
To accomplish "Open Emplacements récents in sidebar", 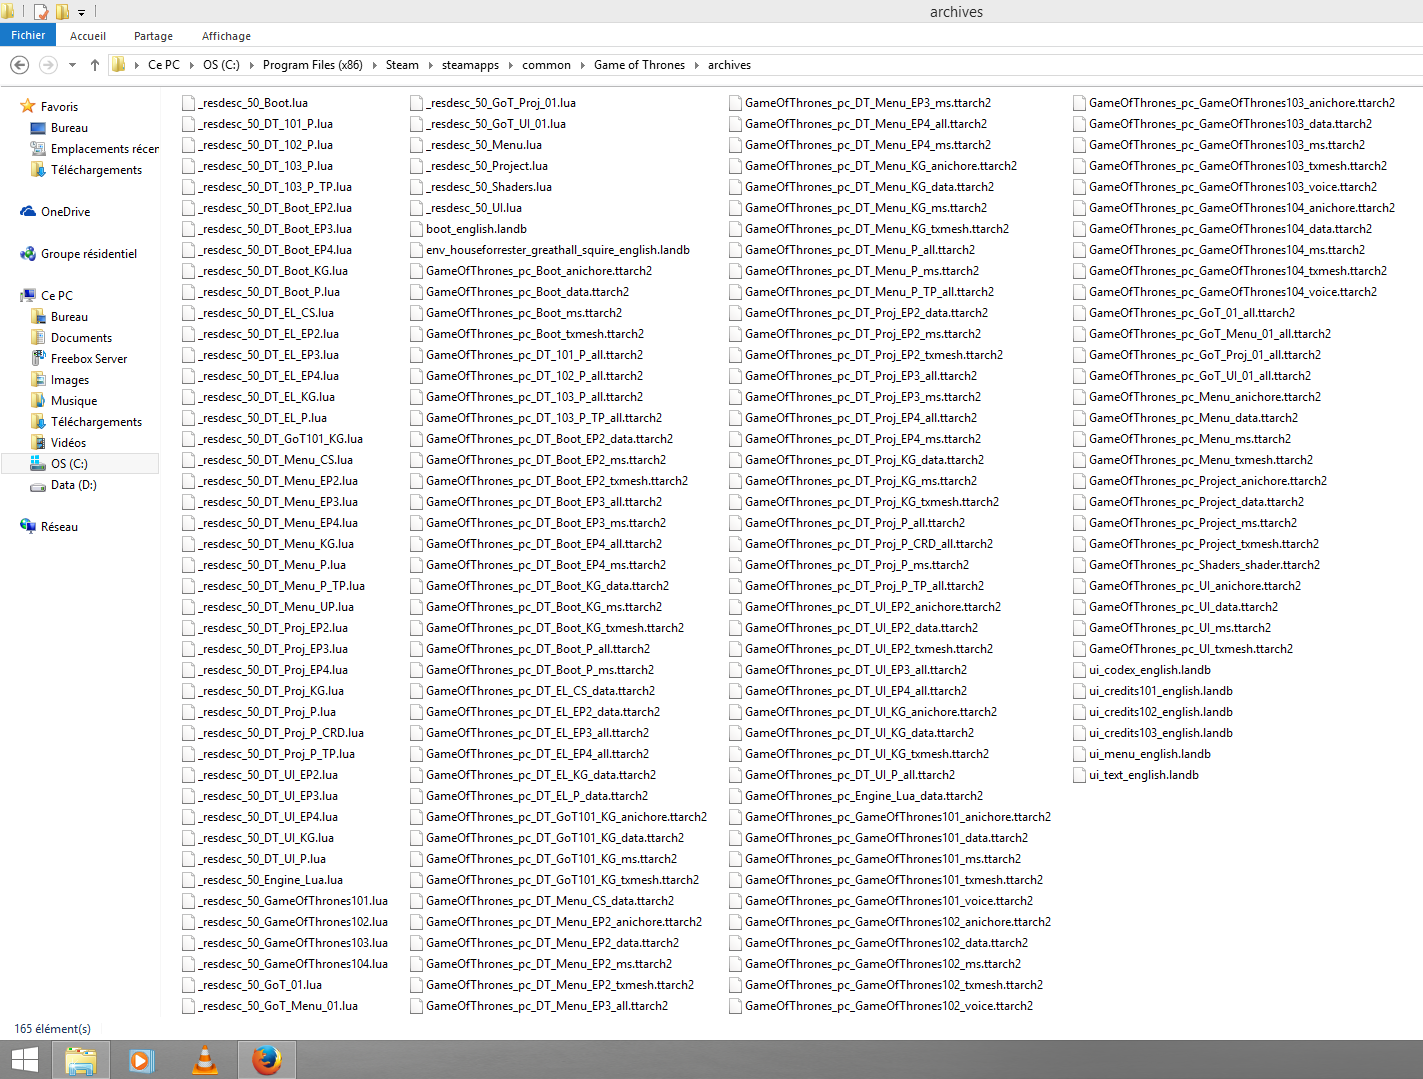I will pyautogui.click(x=104, y=149).
